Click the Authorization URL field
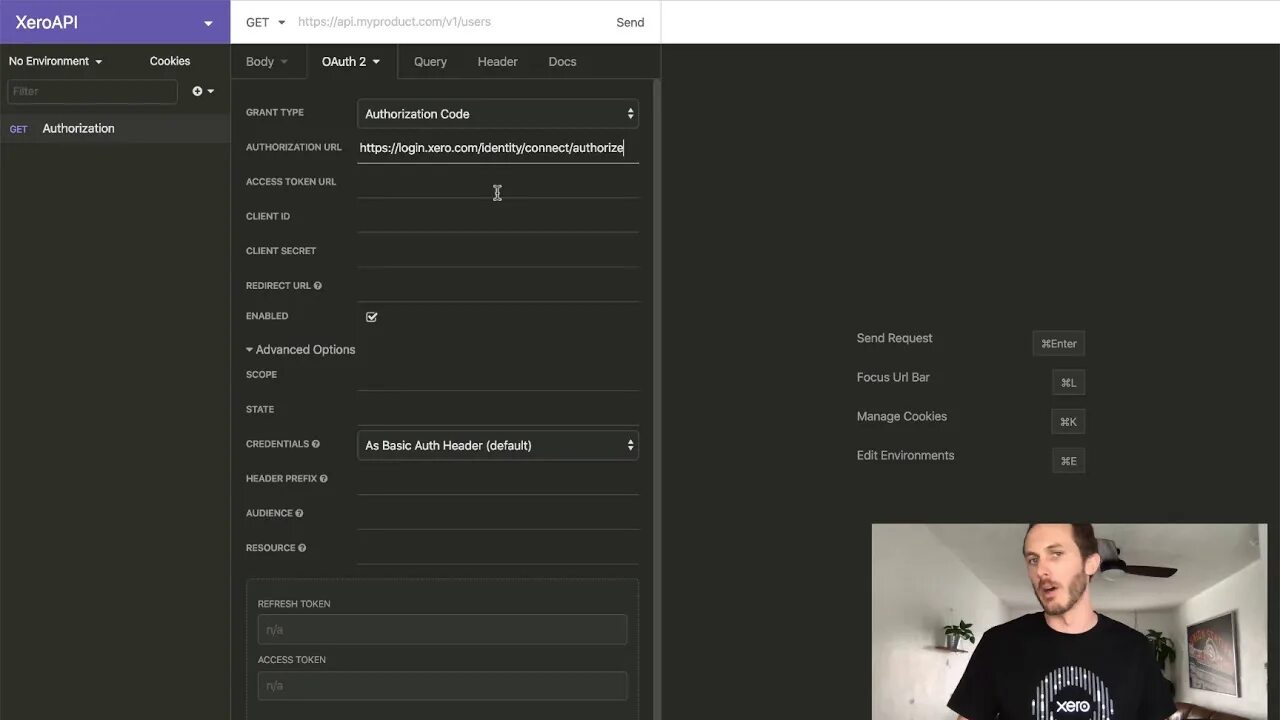 498,148
